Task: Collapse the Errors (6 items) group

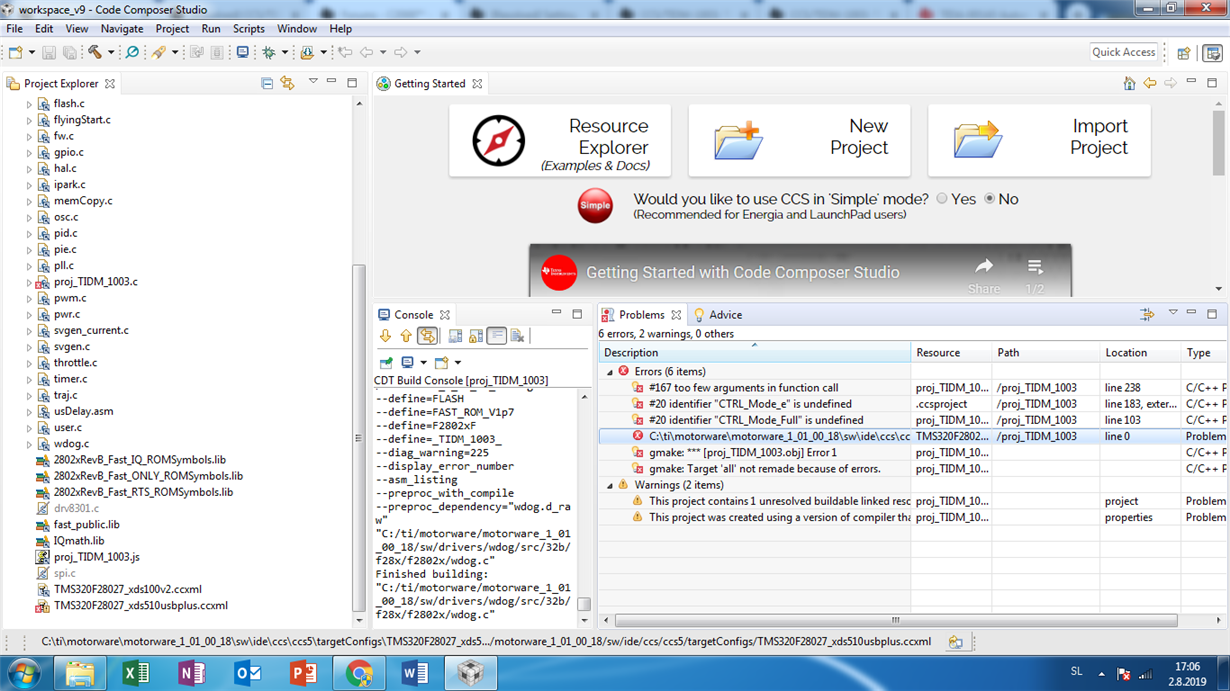Action: [x=610, y=372]
